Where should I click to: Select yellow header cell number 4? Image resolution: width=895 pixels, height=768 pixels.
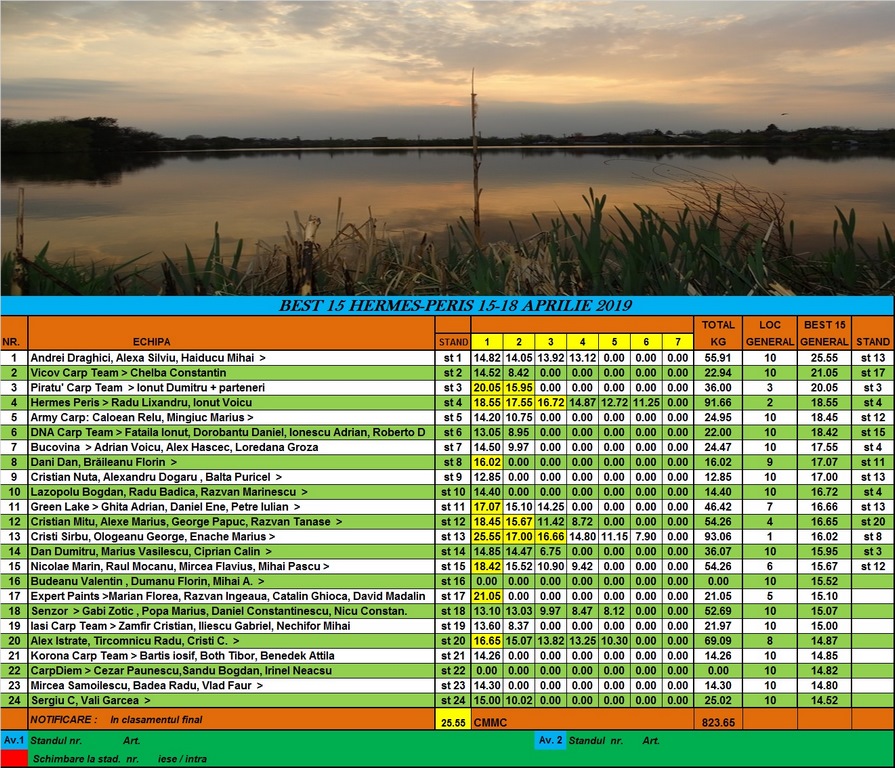click(x=582, y=342)
